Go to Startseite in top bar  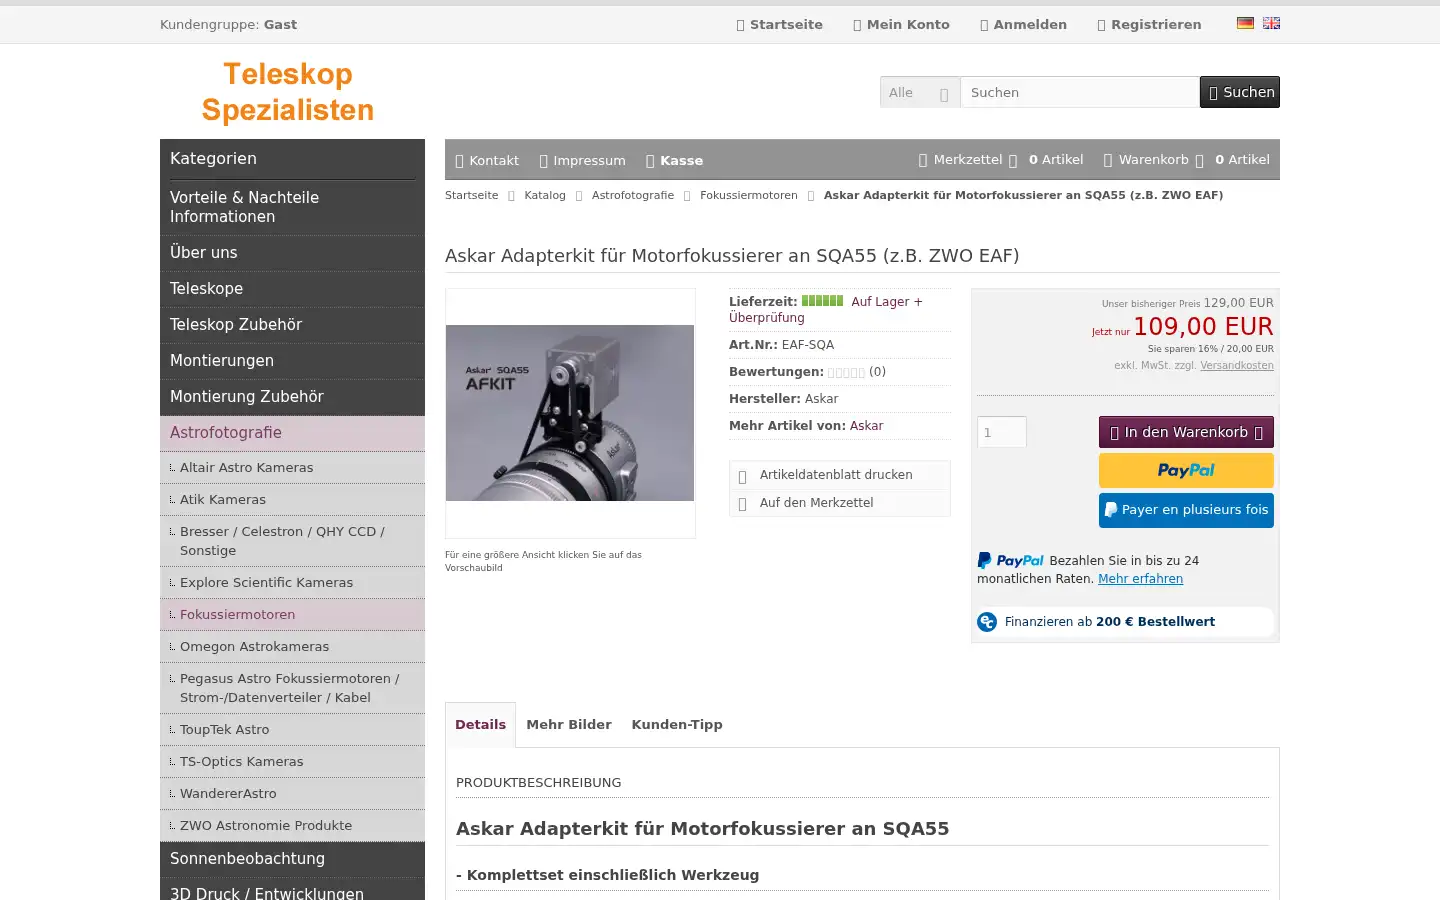tap(779, 25)
